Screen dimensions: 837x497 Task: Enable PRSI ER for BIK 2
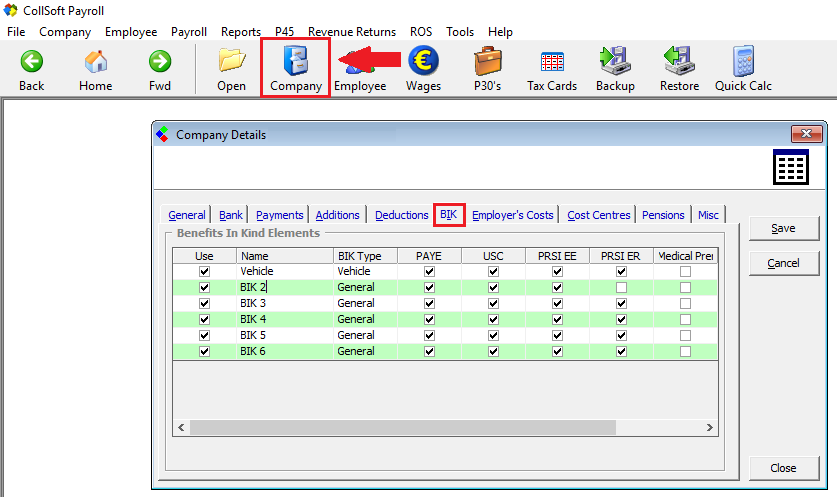(x=621, y=287)
